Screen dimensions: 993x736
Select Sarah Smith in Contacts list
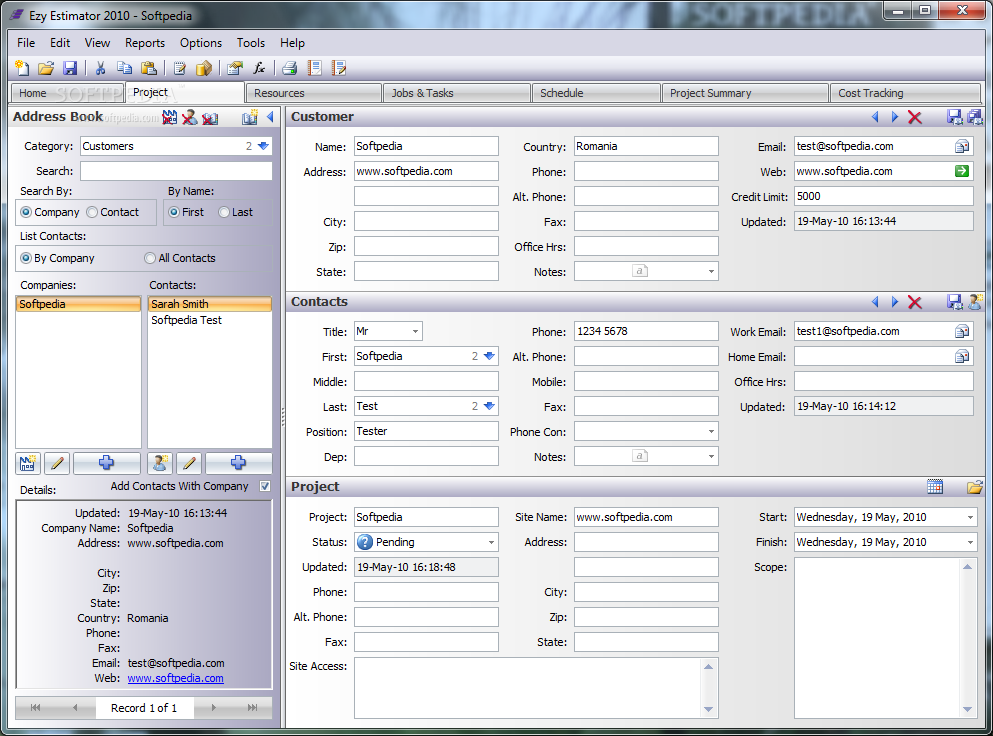210,304
